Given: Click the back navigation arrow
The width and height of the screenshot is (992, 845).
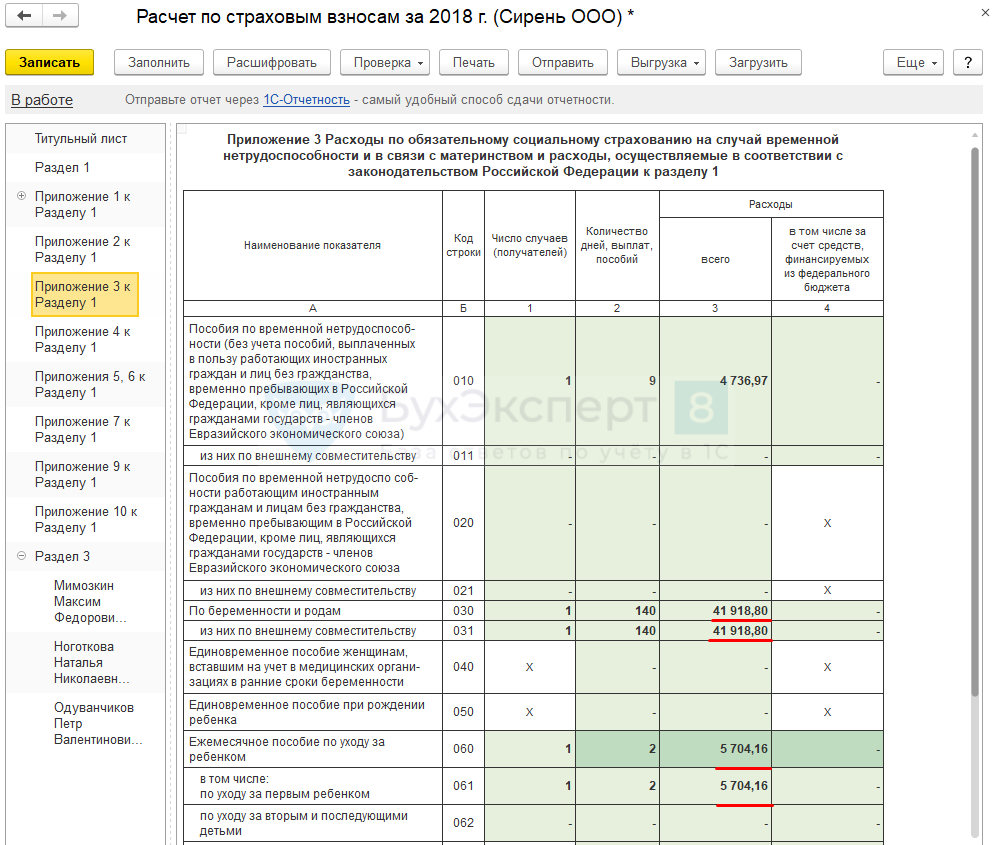Looking at the screenshot, I should pyautogui.click(x=25, y=17).
